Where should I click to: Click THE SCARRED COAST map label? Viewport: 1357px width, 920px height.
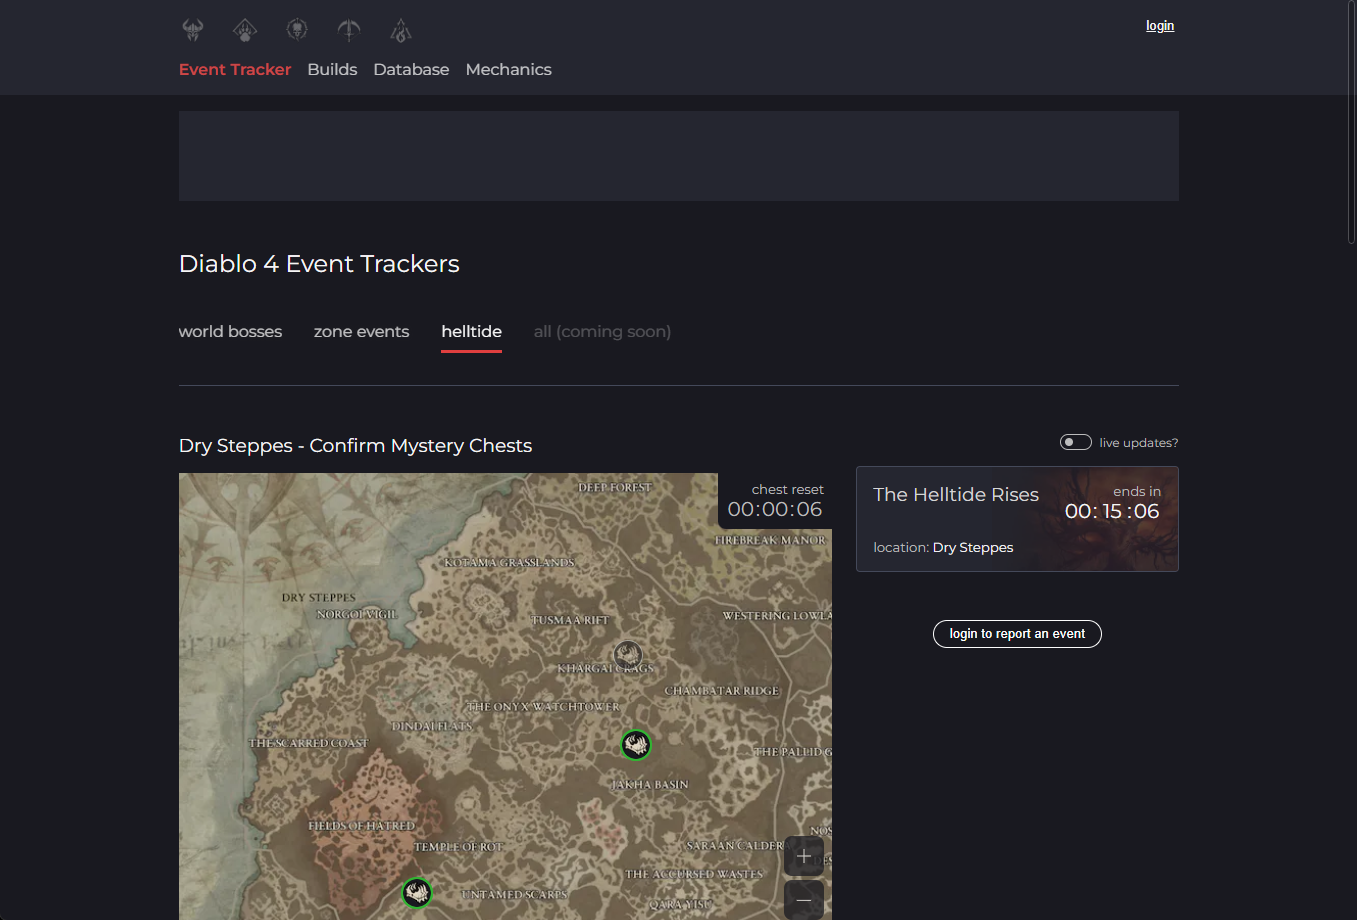point(308,743)
